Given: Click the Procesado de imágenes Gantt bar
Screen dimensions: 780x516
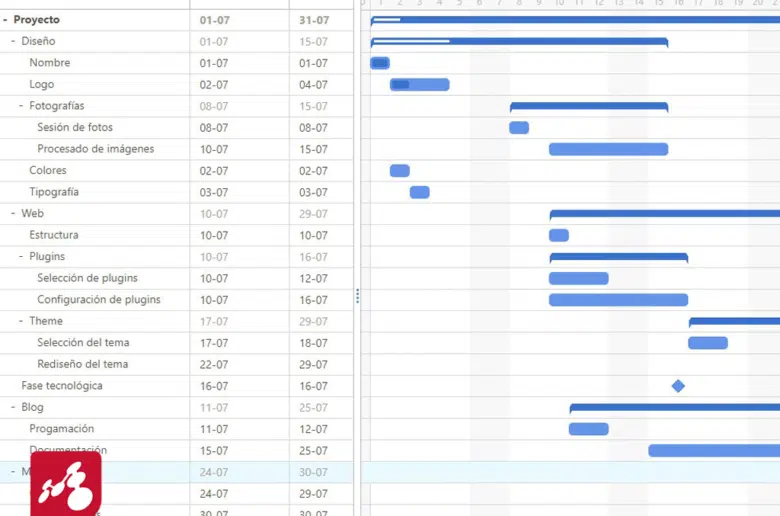Looking at the screenshot, I should click(608, 149).
